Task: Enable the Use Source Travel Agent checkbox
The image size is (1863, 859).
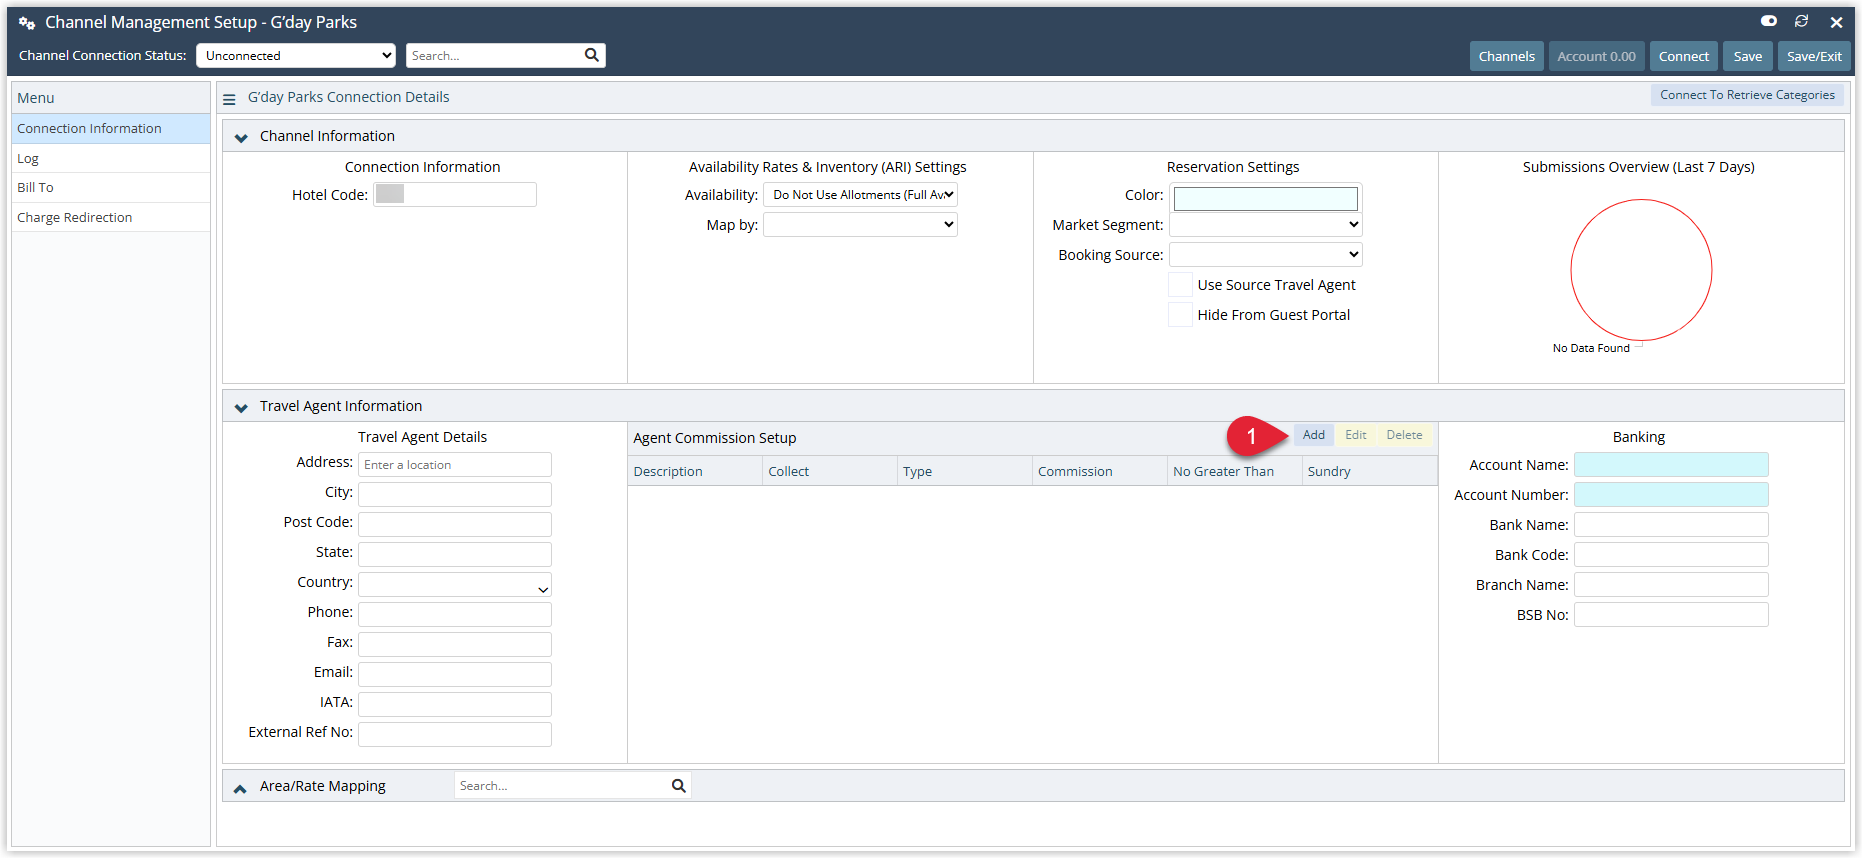Action: (x=1180, y=285)
